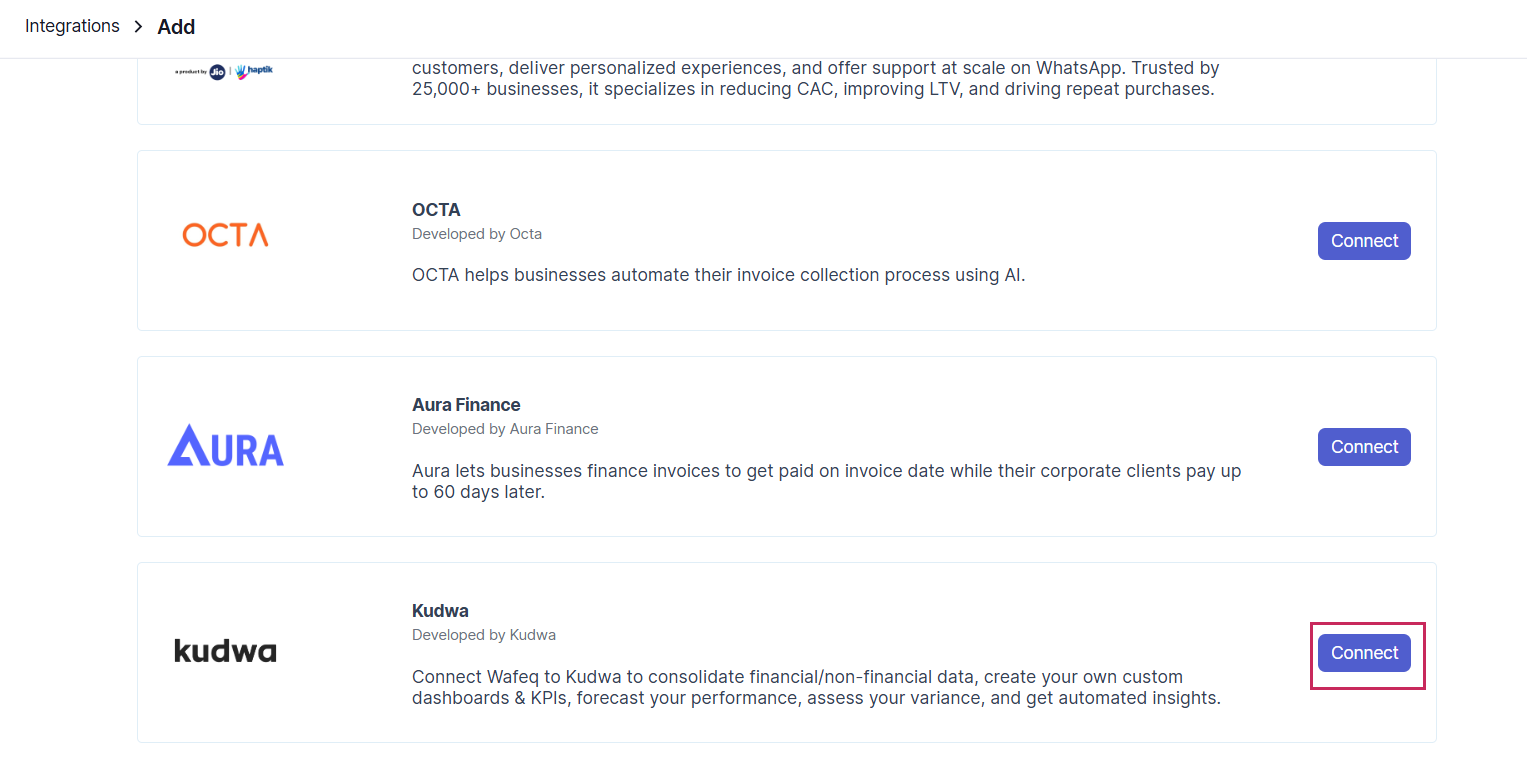
Task: Connect the OCTA integration
Action: [1363, 241]
